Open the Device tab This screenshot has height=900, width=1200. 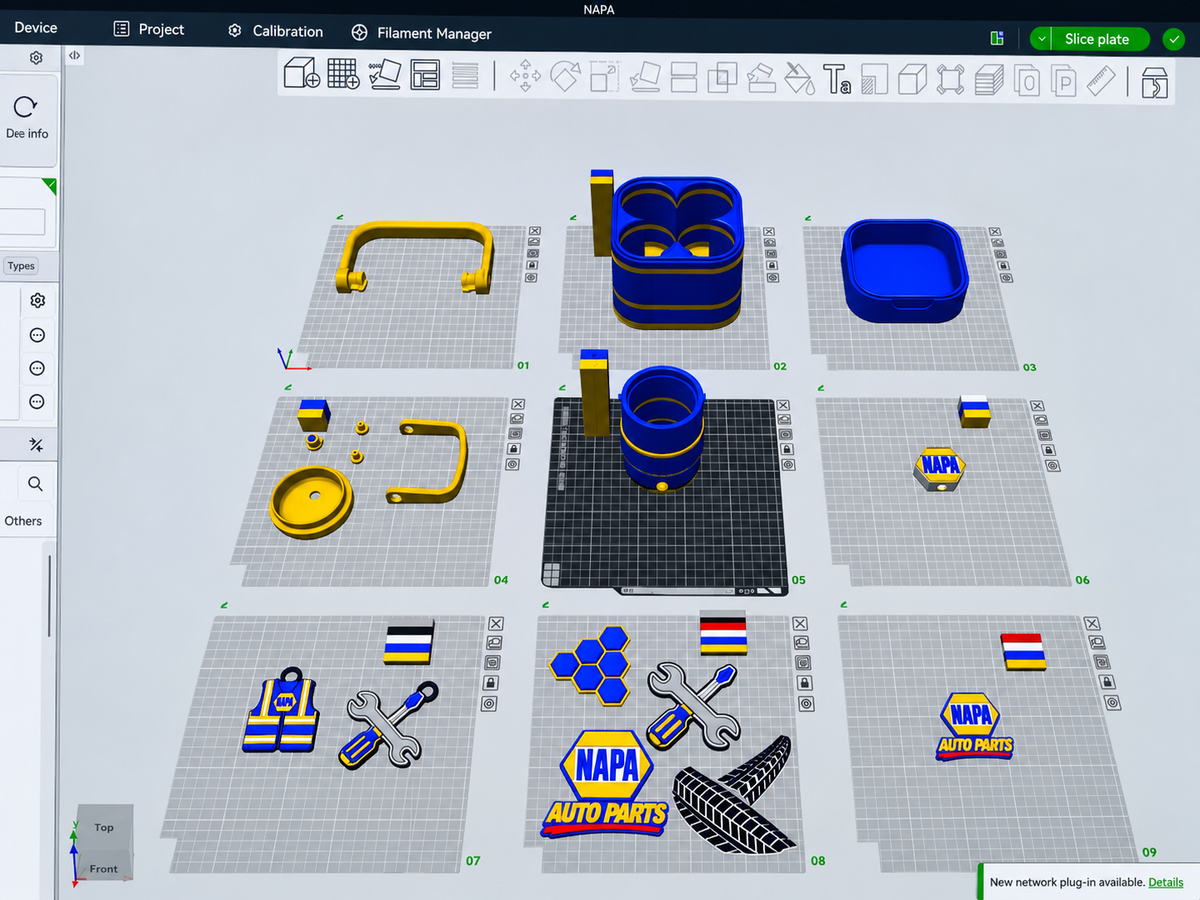pos(36,28)
